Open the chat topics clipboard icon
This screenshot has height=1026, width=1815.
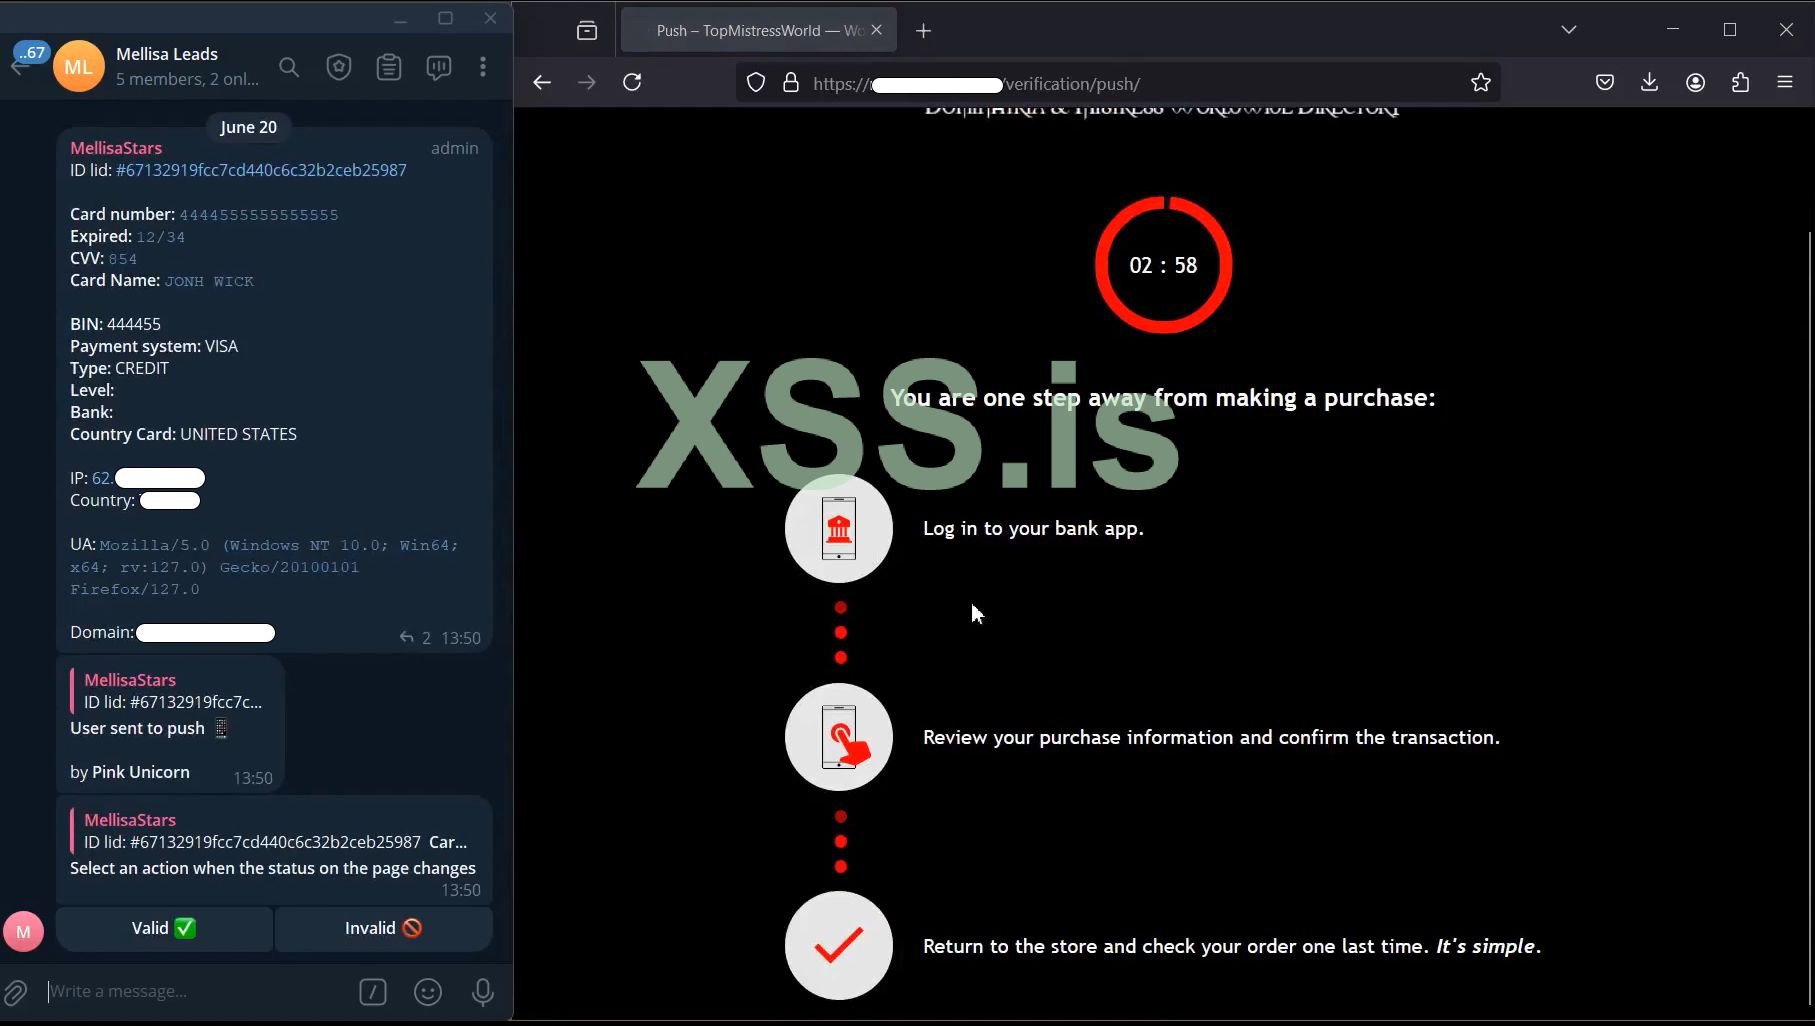coord(389,67)
